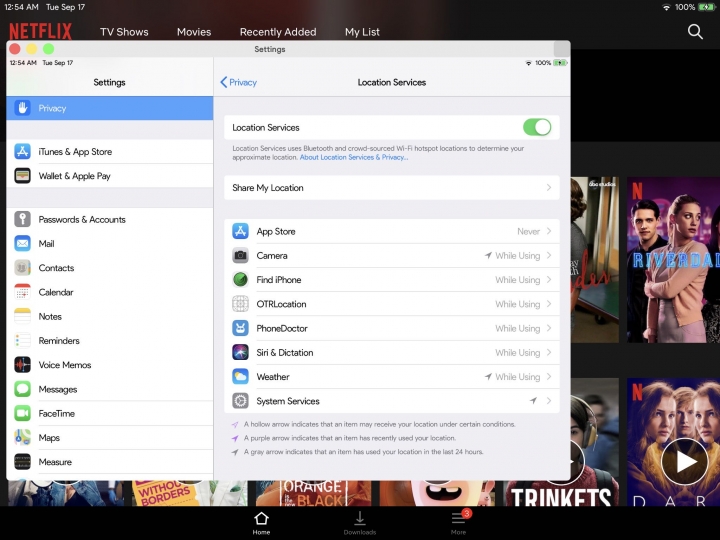The width and height of the screenshot is (720, 540).
Task: Open PhoneDoctor row chevron
Action: pyautogui.click(x=549, y=328)
